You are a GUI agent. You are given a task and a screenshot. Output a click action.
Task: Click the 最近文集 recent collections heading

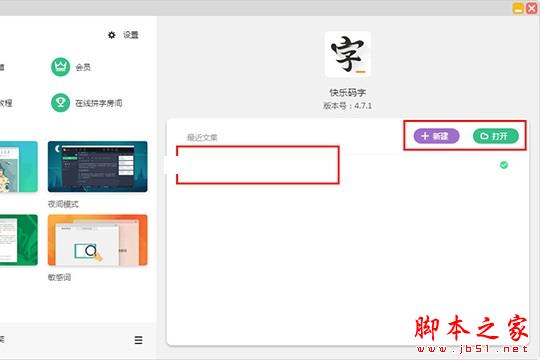point(202,137)
